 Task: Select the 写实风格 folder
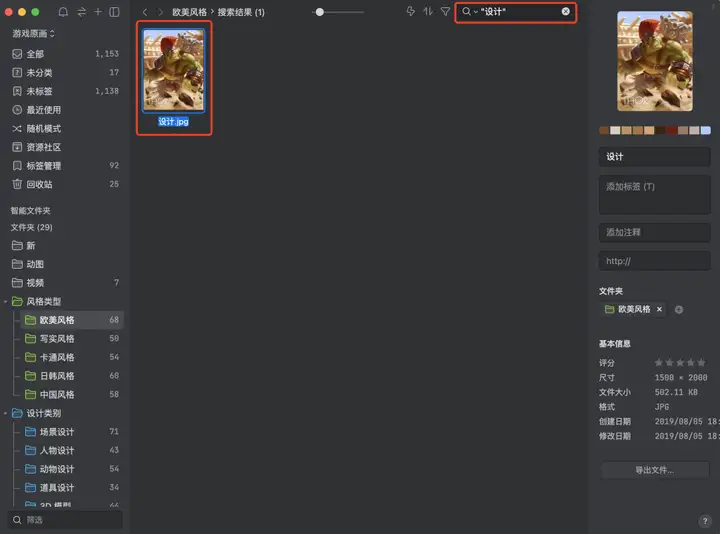(x=72, y=339)
